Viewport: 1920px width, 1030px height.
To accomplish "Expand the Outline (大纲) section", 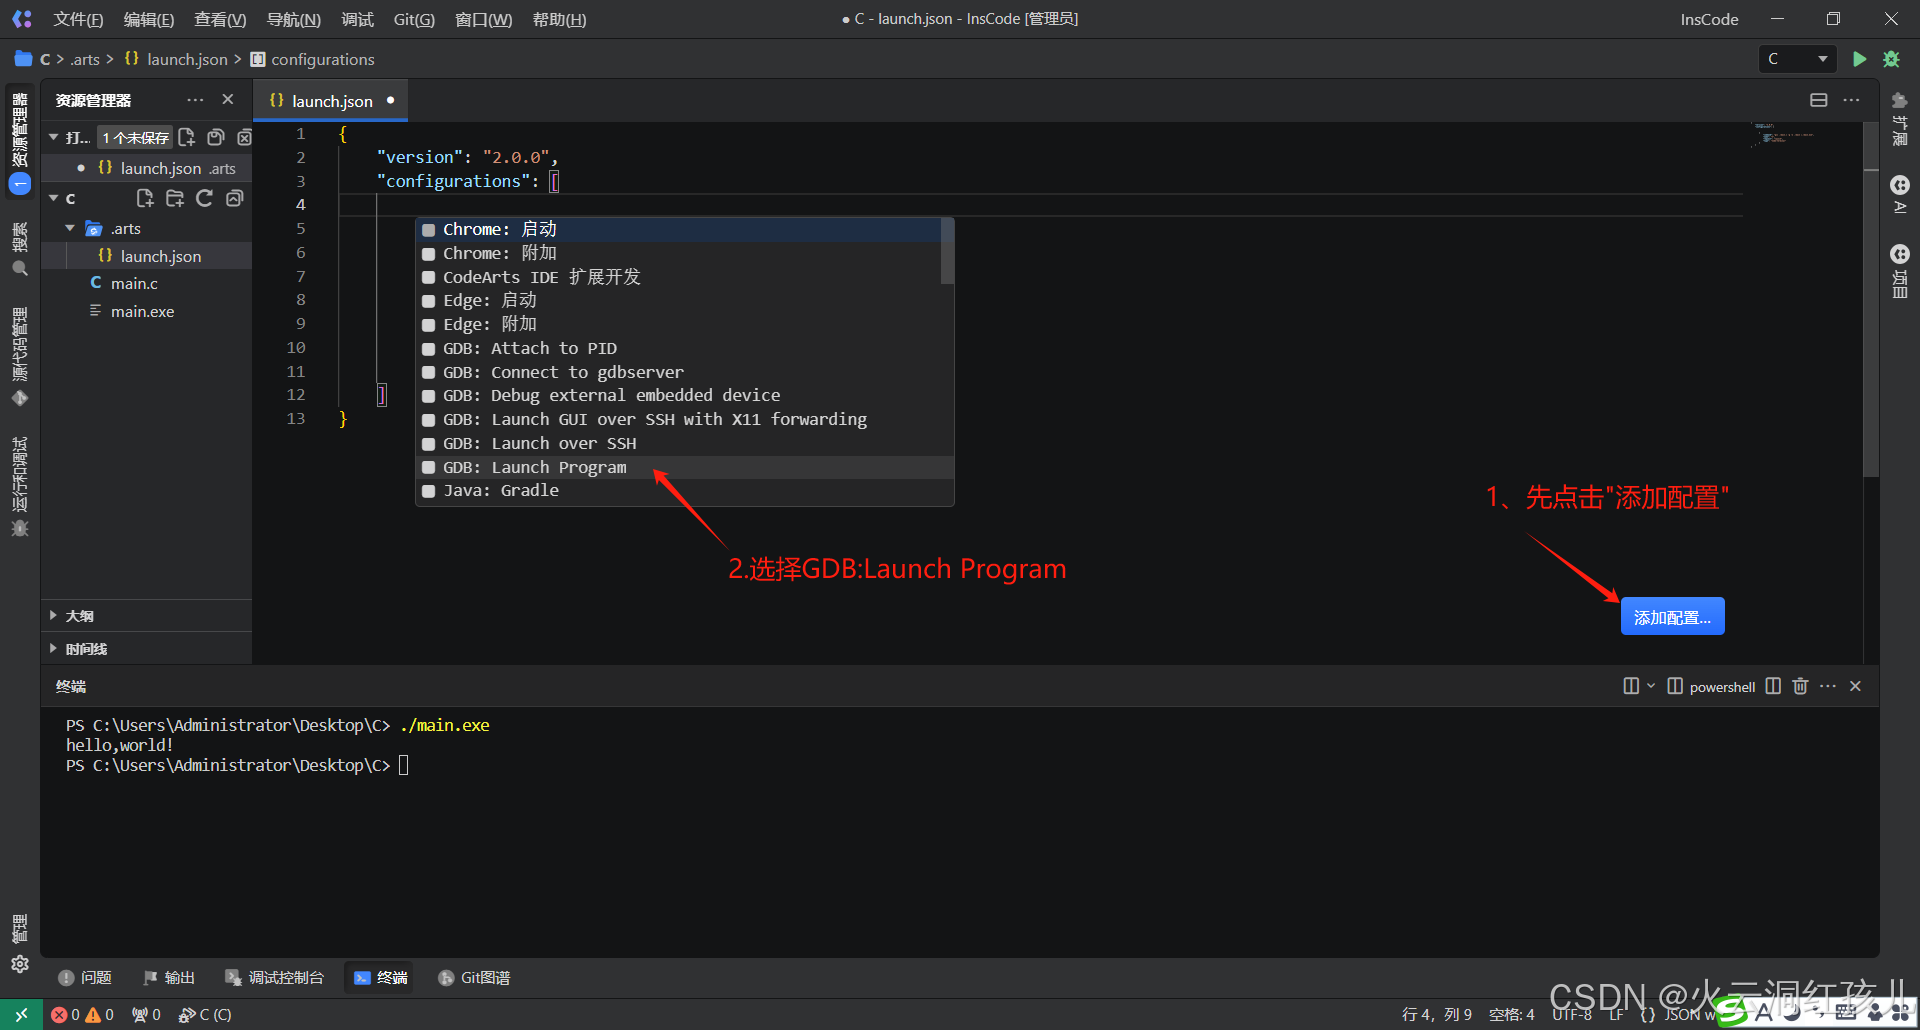I will pos(146,616).
